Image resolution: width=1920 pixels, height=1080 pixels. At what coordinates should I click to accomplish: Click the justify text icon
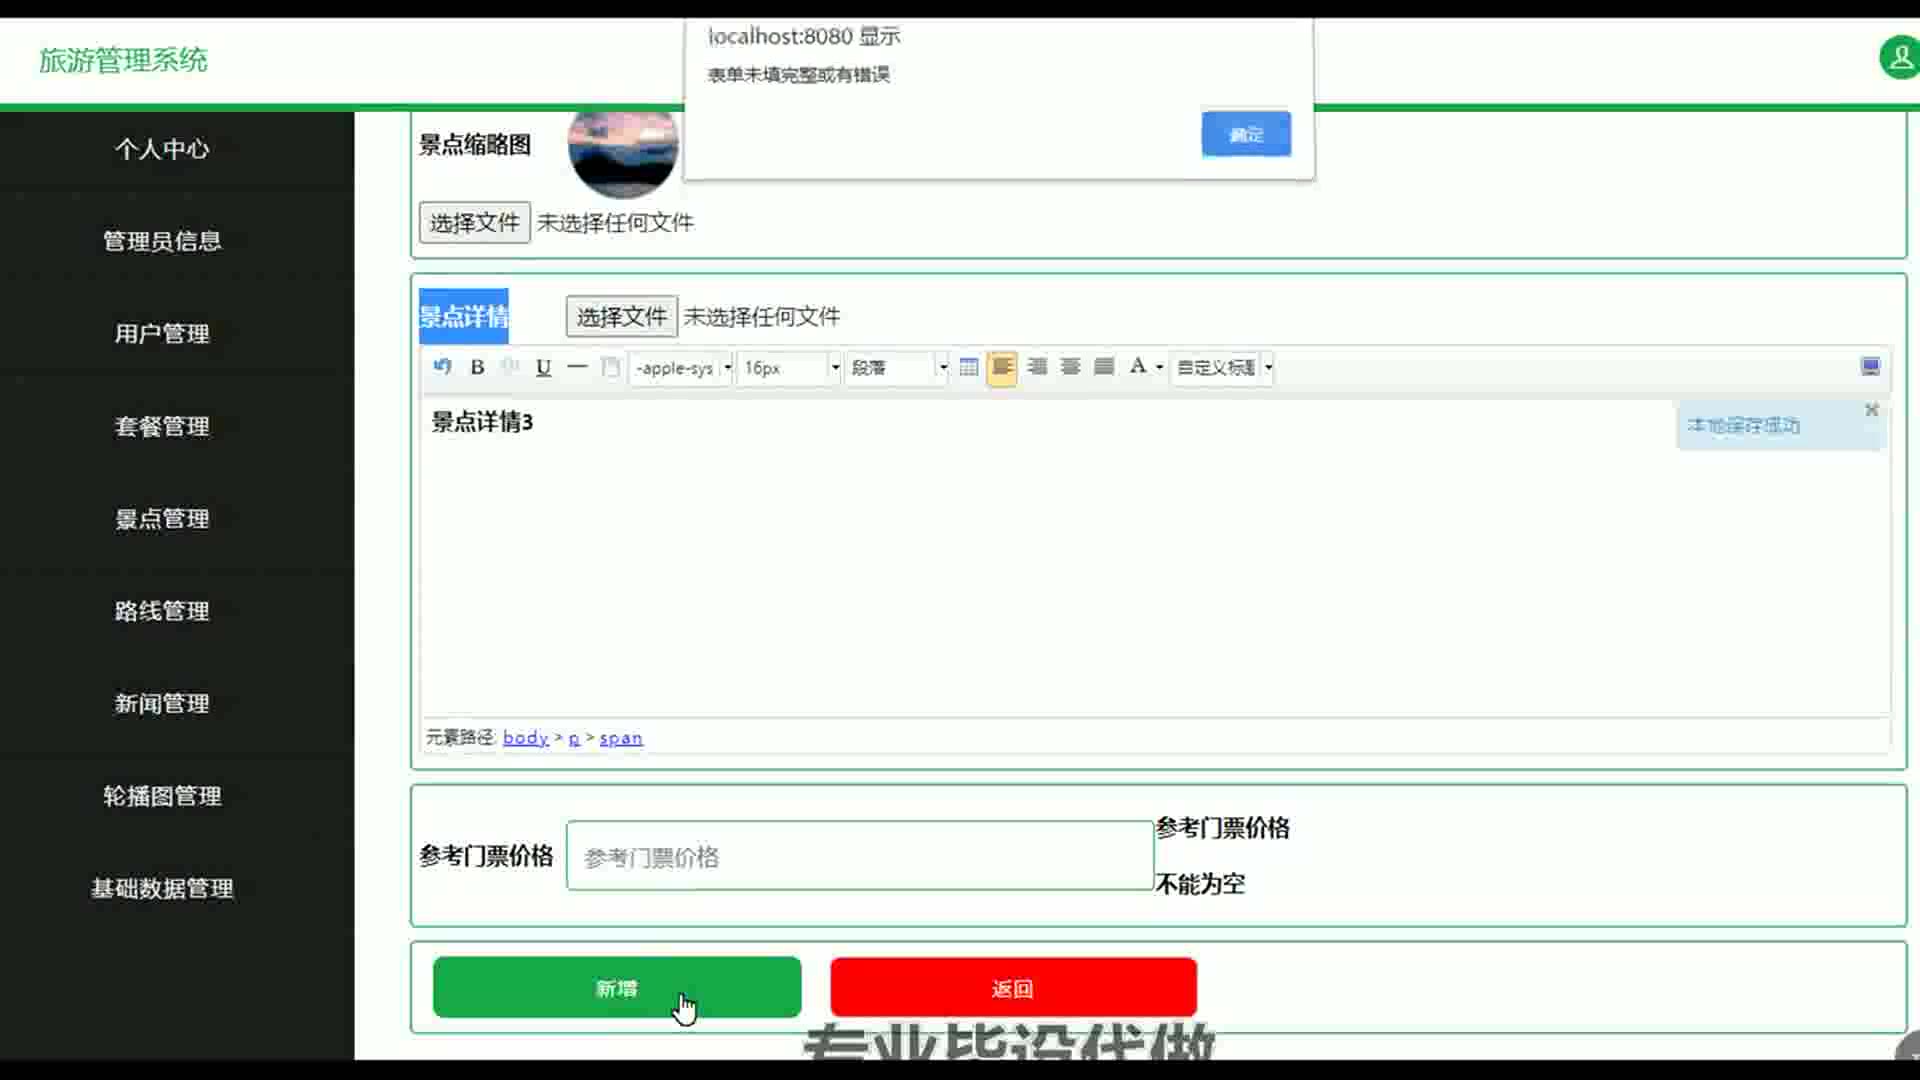[1104, 367]
